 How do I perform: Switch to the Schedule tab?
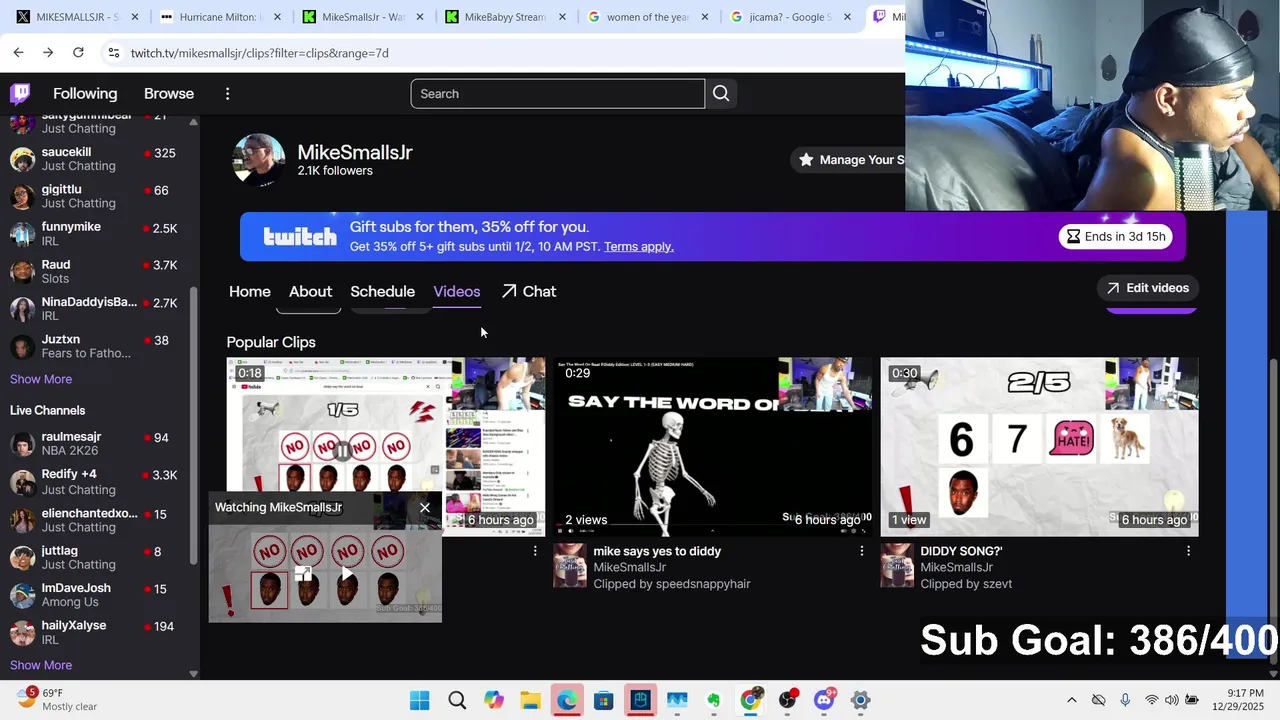coord(382,292)
